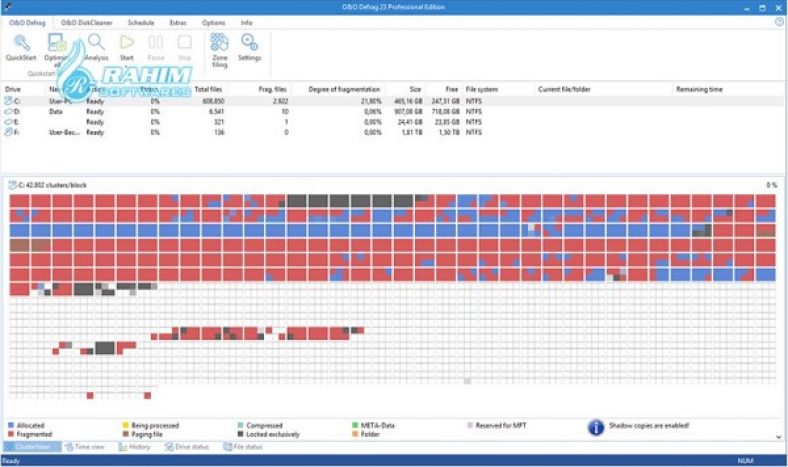Click the Compressed legend swatch
788x467 pixels.
(x=240, y=425)
